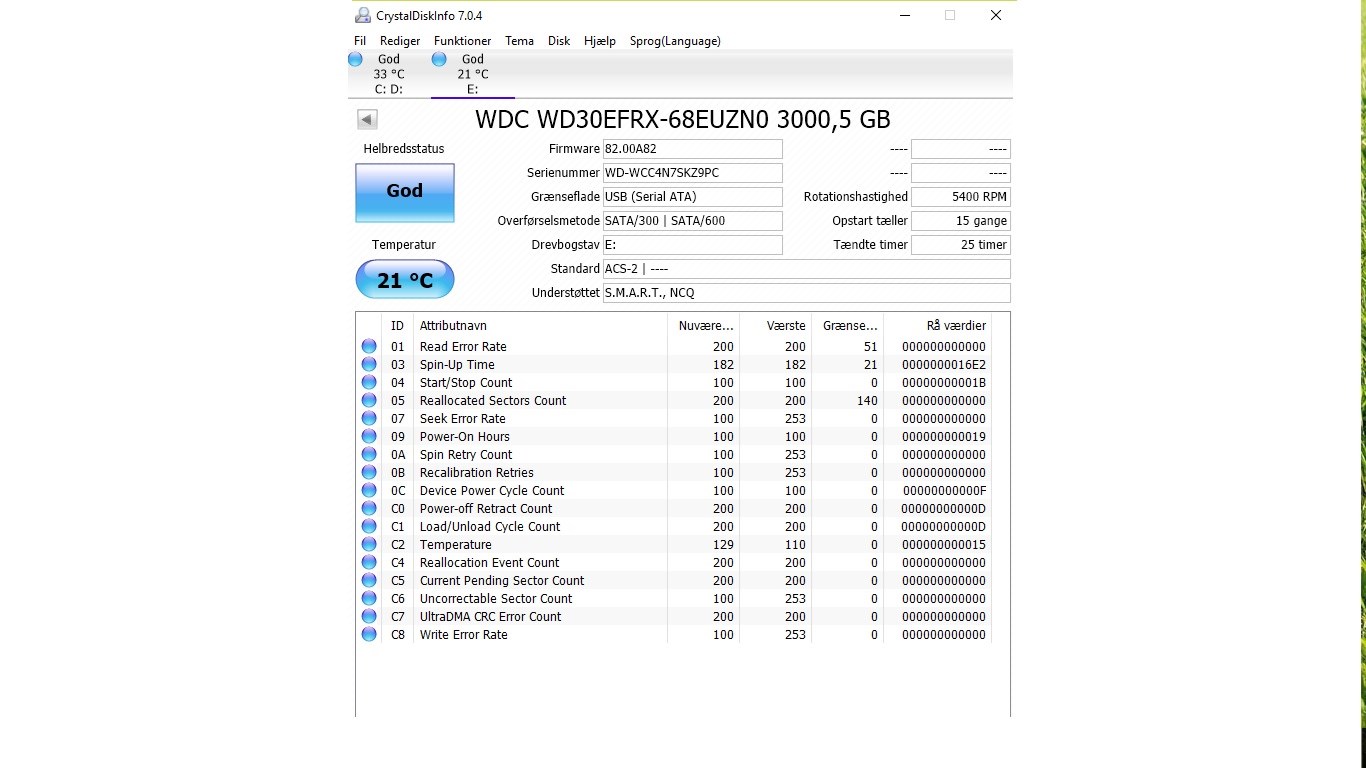This screenshot has width=1366, height=768.
Task: Click the Opstart tæller field 15 gange
Action: tap(960, 221)
